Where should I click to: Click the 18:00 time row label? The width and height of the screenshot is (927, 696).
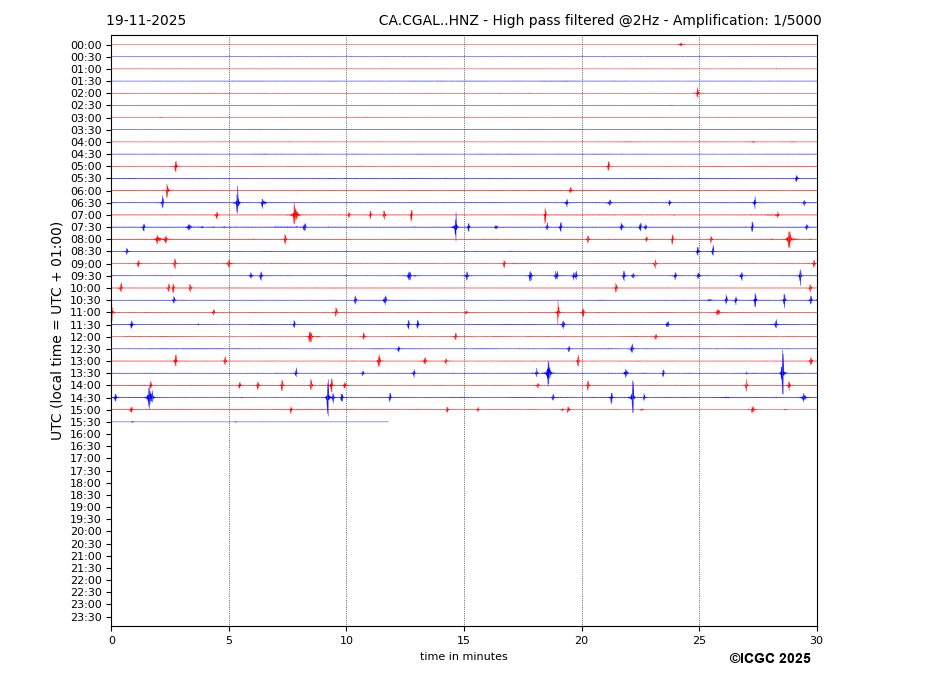coord(86,483)
